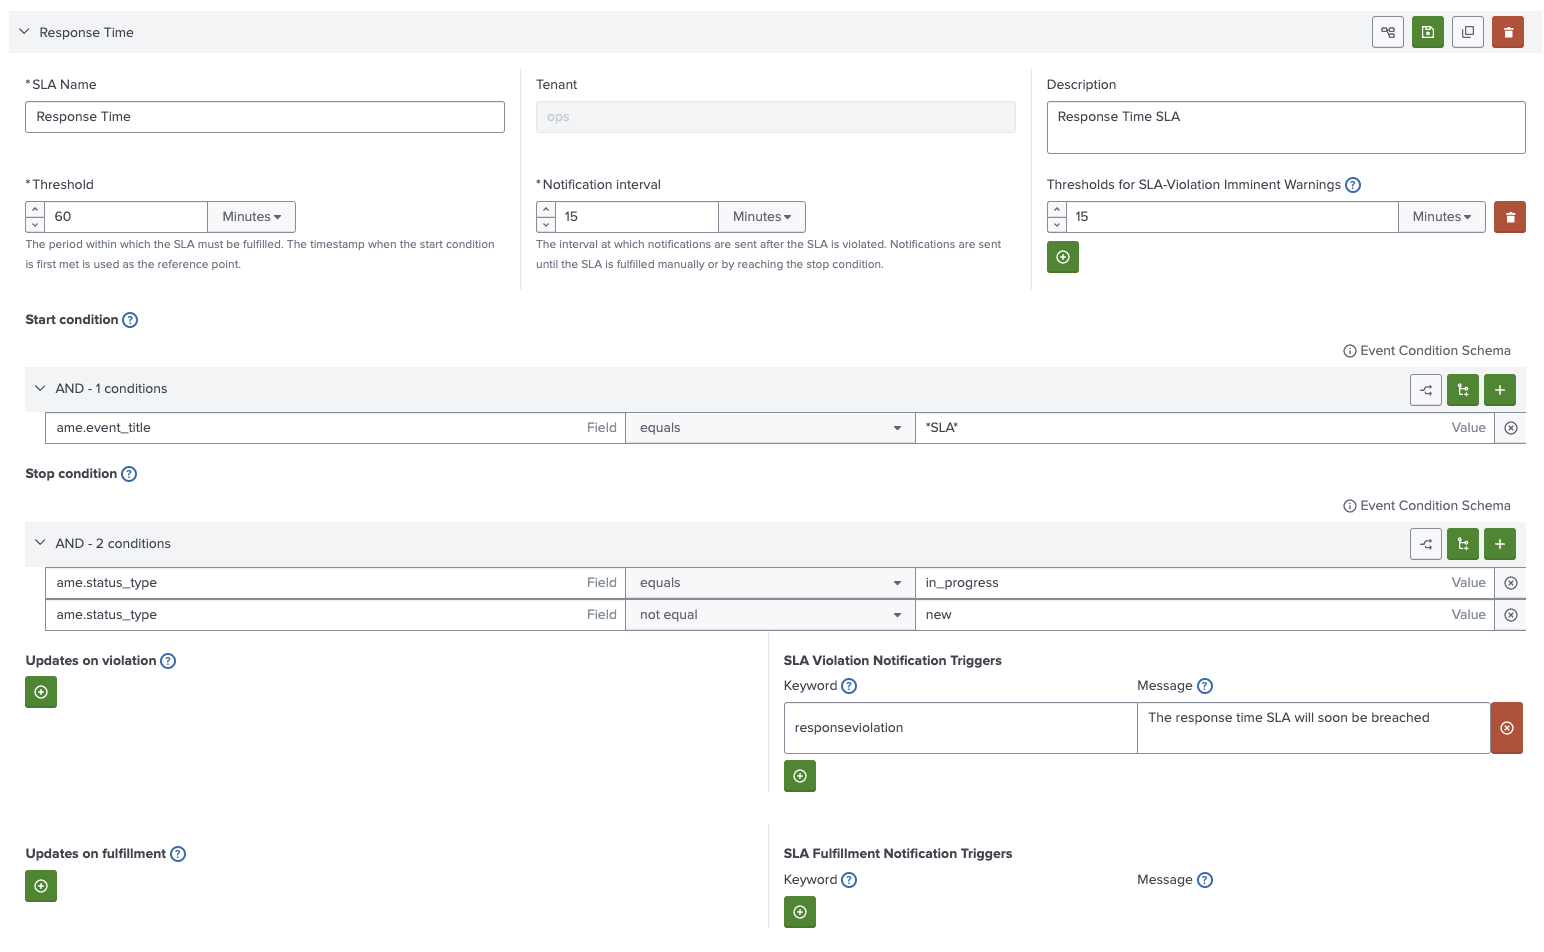This screenshot has height=952, width=1544.
Task: Save the Response Time SLA
Action: pyautogui.click(x=1427, y=31)
